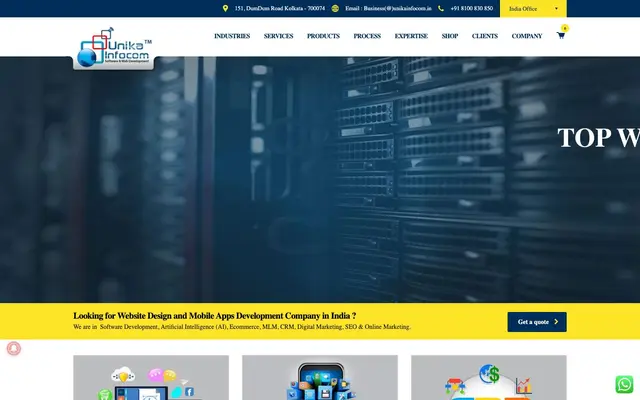
Task: Click the +91 8100 830 850 phone number
Action: pos(471,8)
